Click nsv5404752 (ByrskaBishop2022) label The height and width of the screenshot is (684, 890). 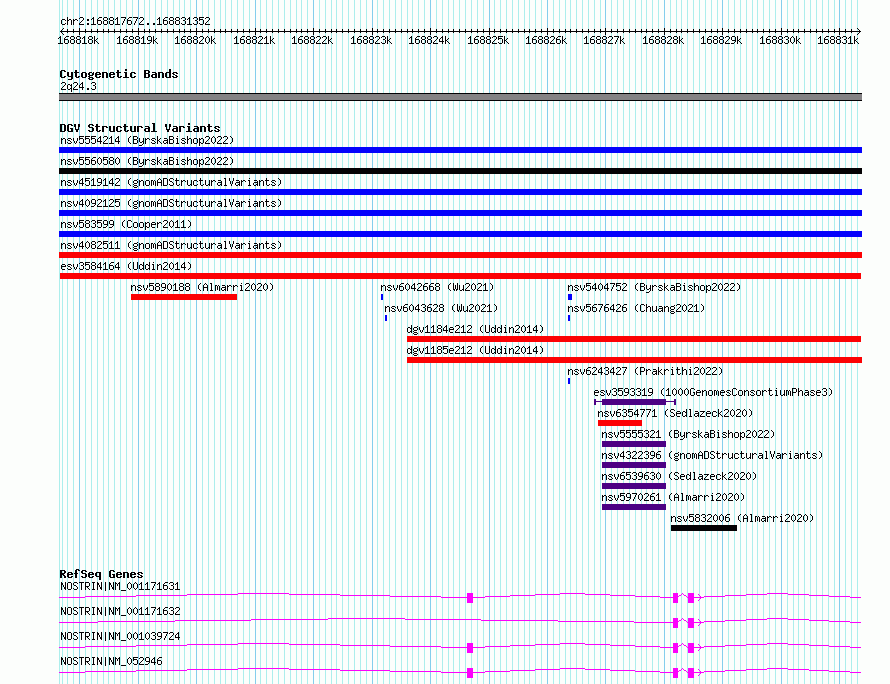654,287
